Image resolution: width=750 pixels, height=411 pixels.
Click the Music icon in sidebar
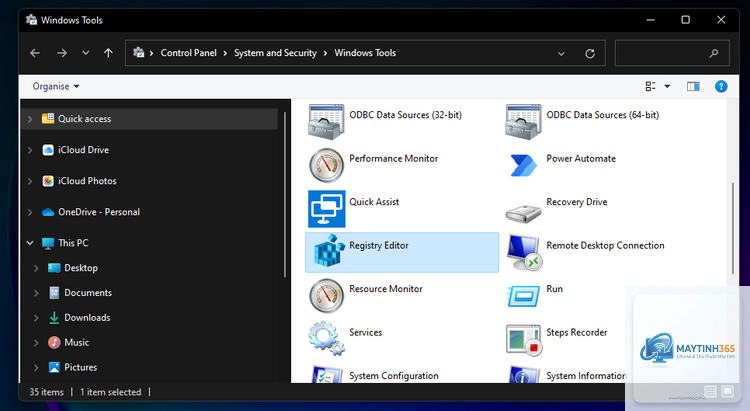(x=54, y=343)
